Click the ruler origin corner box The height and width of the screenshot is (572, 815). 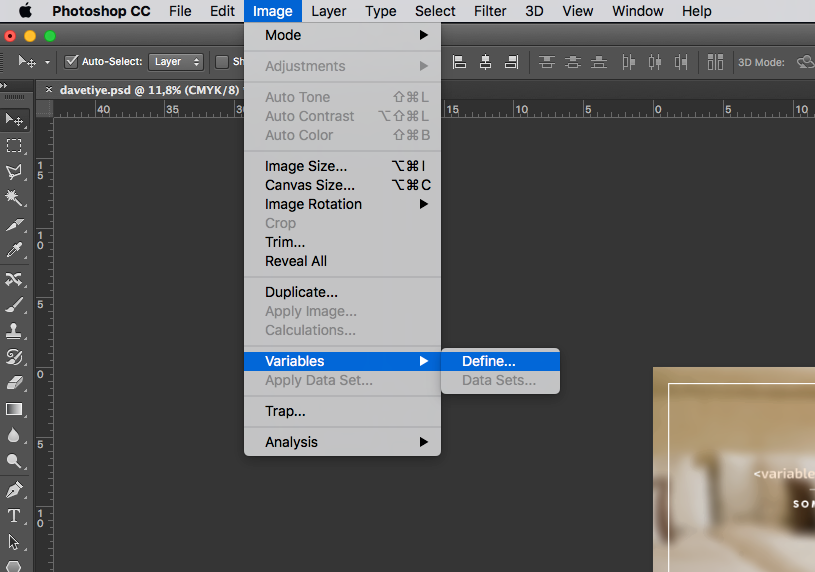(45, 109)
